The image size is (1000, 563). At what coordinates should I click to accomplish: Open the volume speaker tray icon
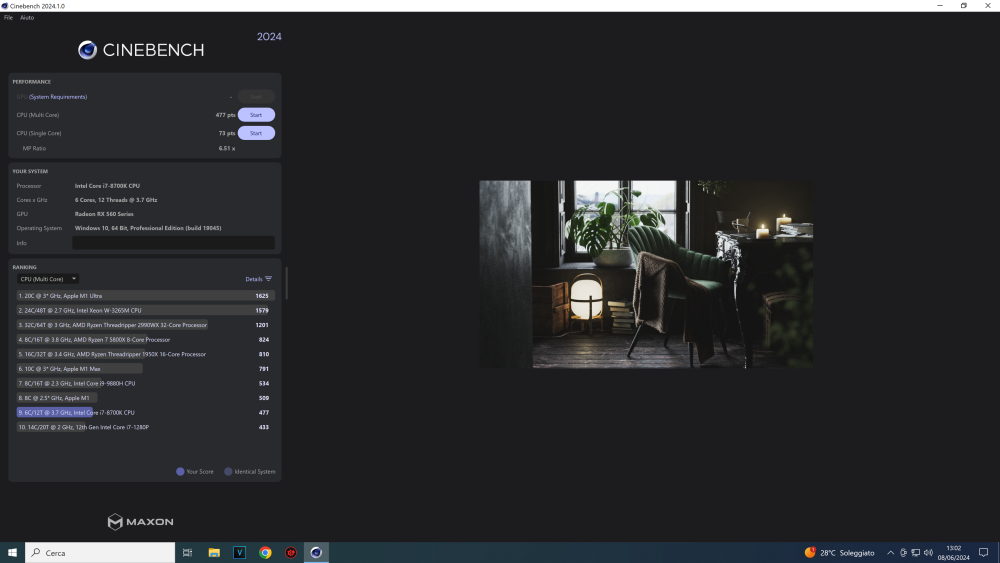(929, 553)
